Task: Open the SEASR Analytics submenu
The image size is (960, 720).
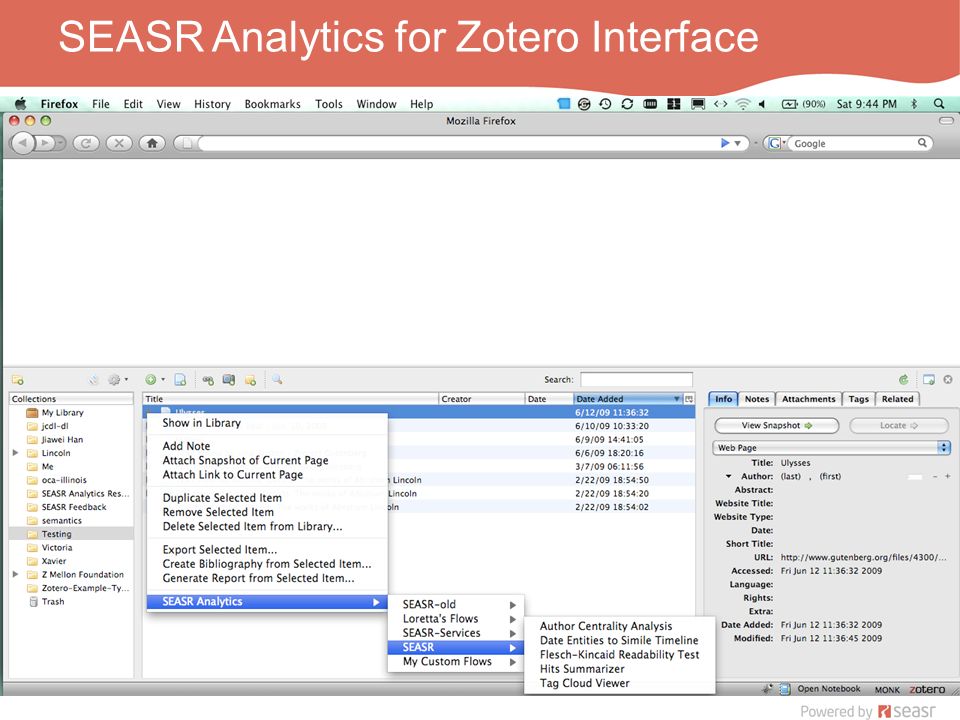Action: [x=268, y=602]
